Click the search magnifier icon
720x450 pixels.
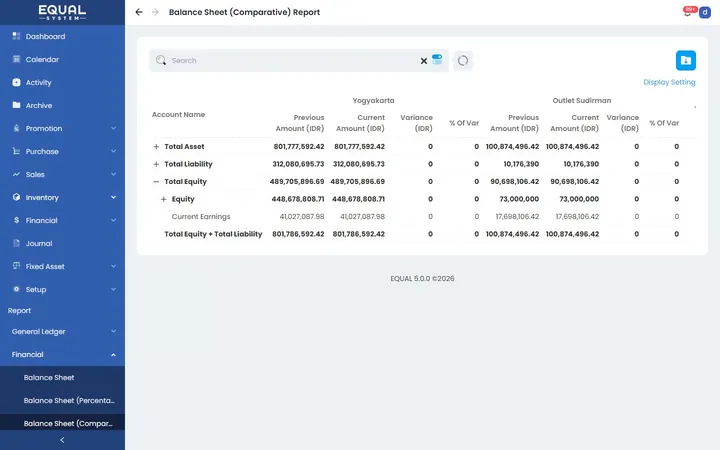tap(161, 60)
